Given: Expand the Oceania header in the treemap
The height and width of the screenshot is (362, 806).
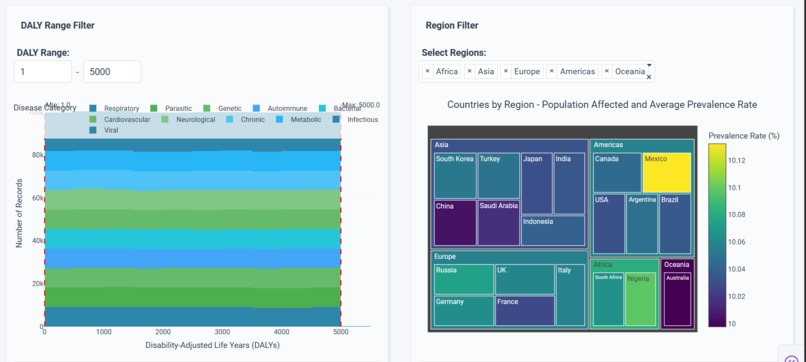Looking at the screenshot, I should [677, 264].
